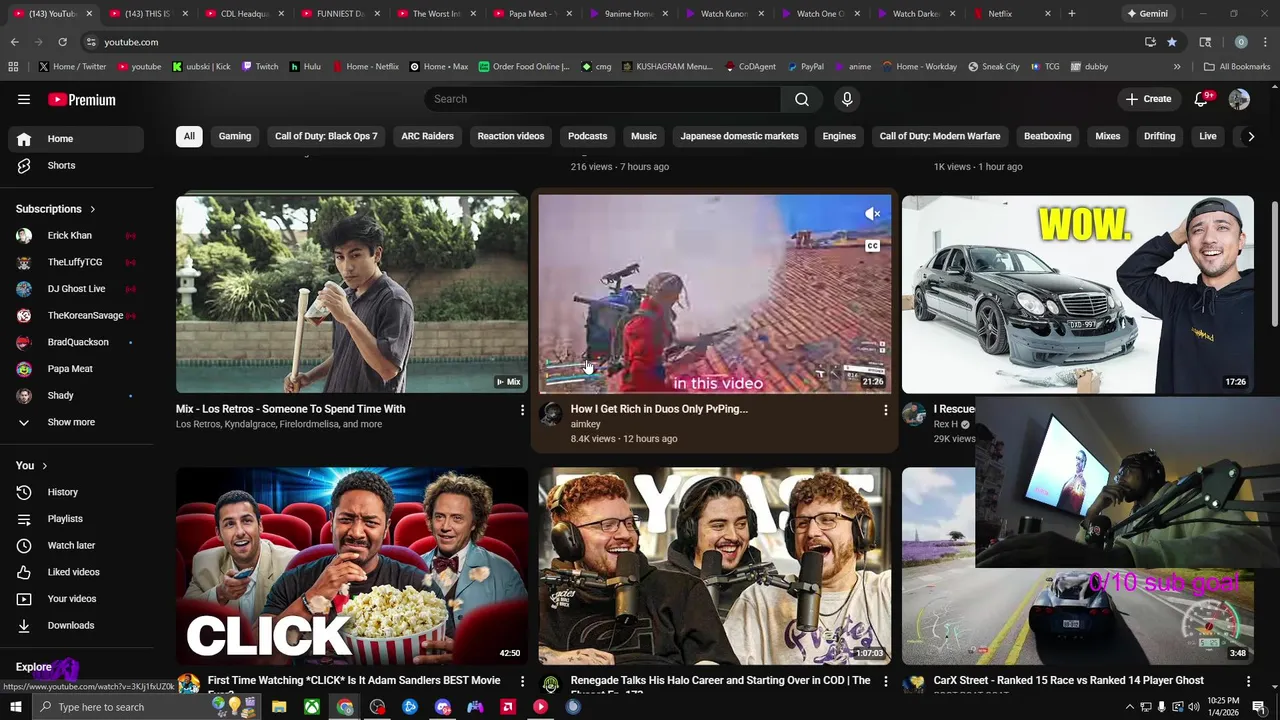This screenshot has height=720, width=1280.
Task: Select Beatboxing chip
Action: coord(1047,136)
